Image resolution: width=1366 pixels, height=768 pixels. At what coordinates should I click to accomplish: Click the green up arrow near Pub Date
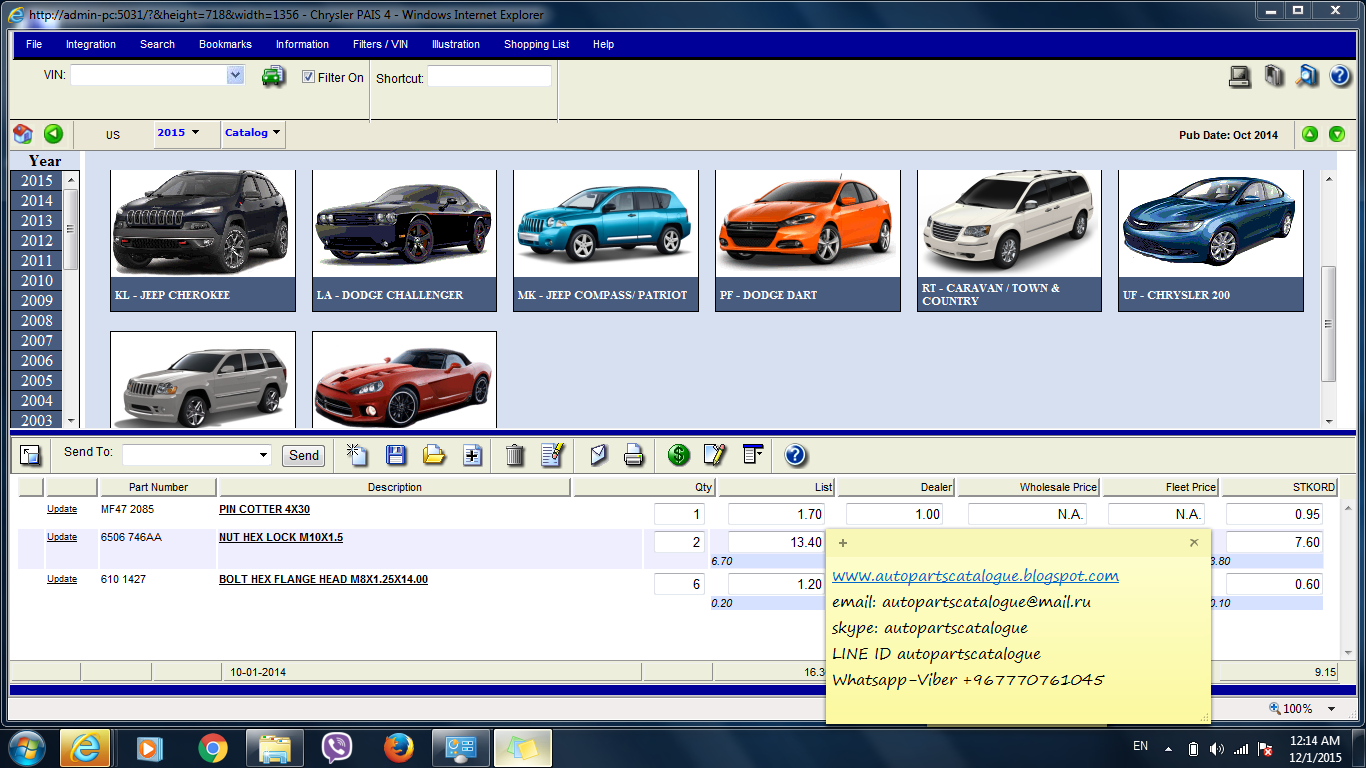(1310, 134)
